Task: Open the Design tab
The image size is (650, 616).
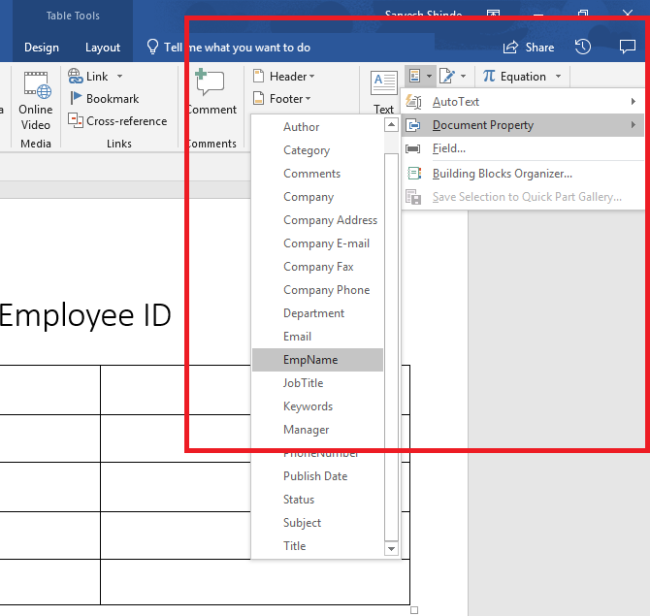Action: (x=41, y=48)
